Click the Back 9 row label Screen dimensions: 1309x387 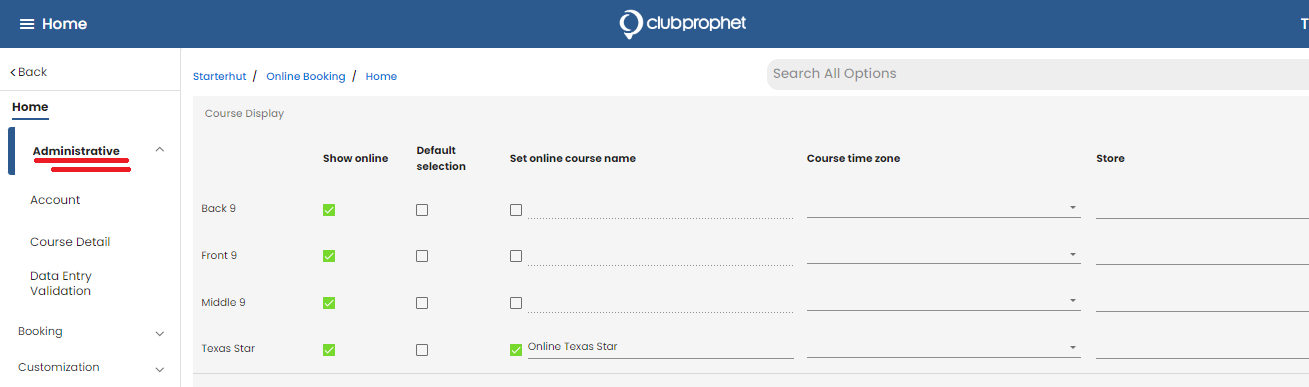(x=218, y=209)
